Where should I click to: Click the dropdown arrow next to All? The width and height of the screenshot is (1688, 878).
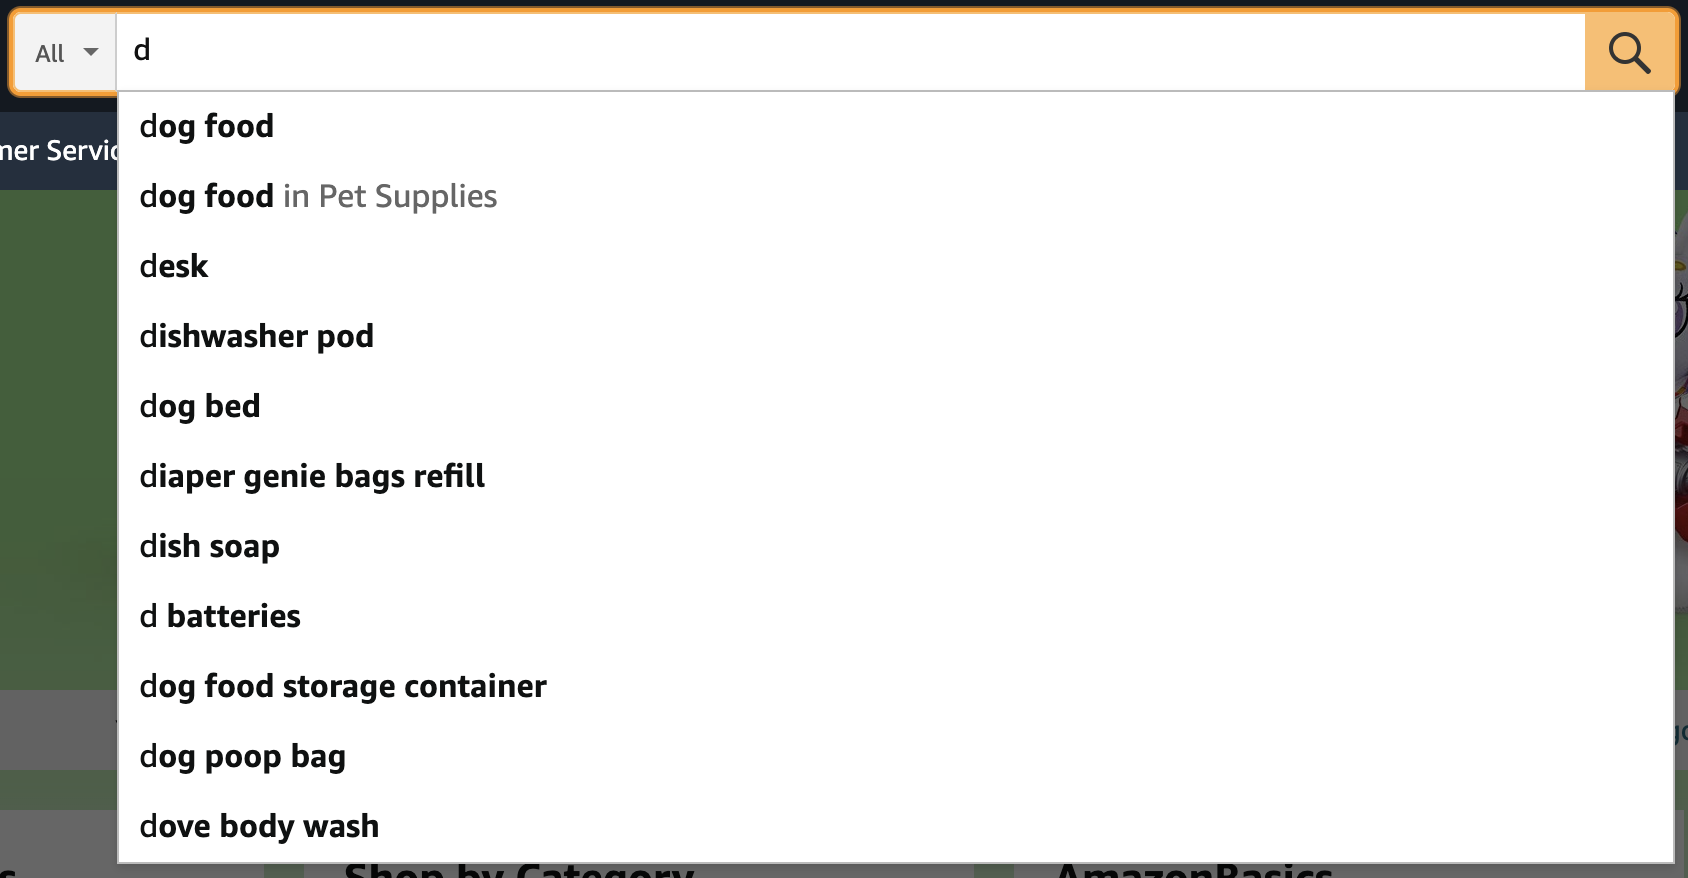click(89, 52)
